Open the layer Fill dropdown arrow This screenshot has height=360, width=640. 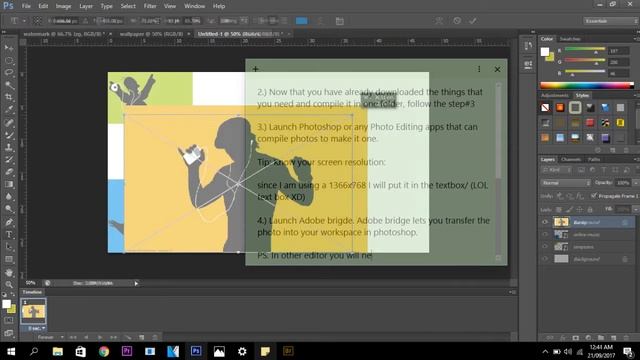point(635,209)
